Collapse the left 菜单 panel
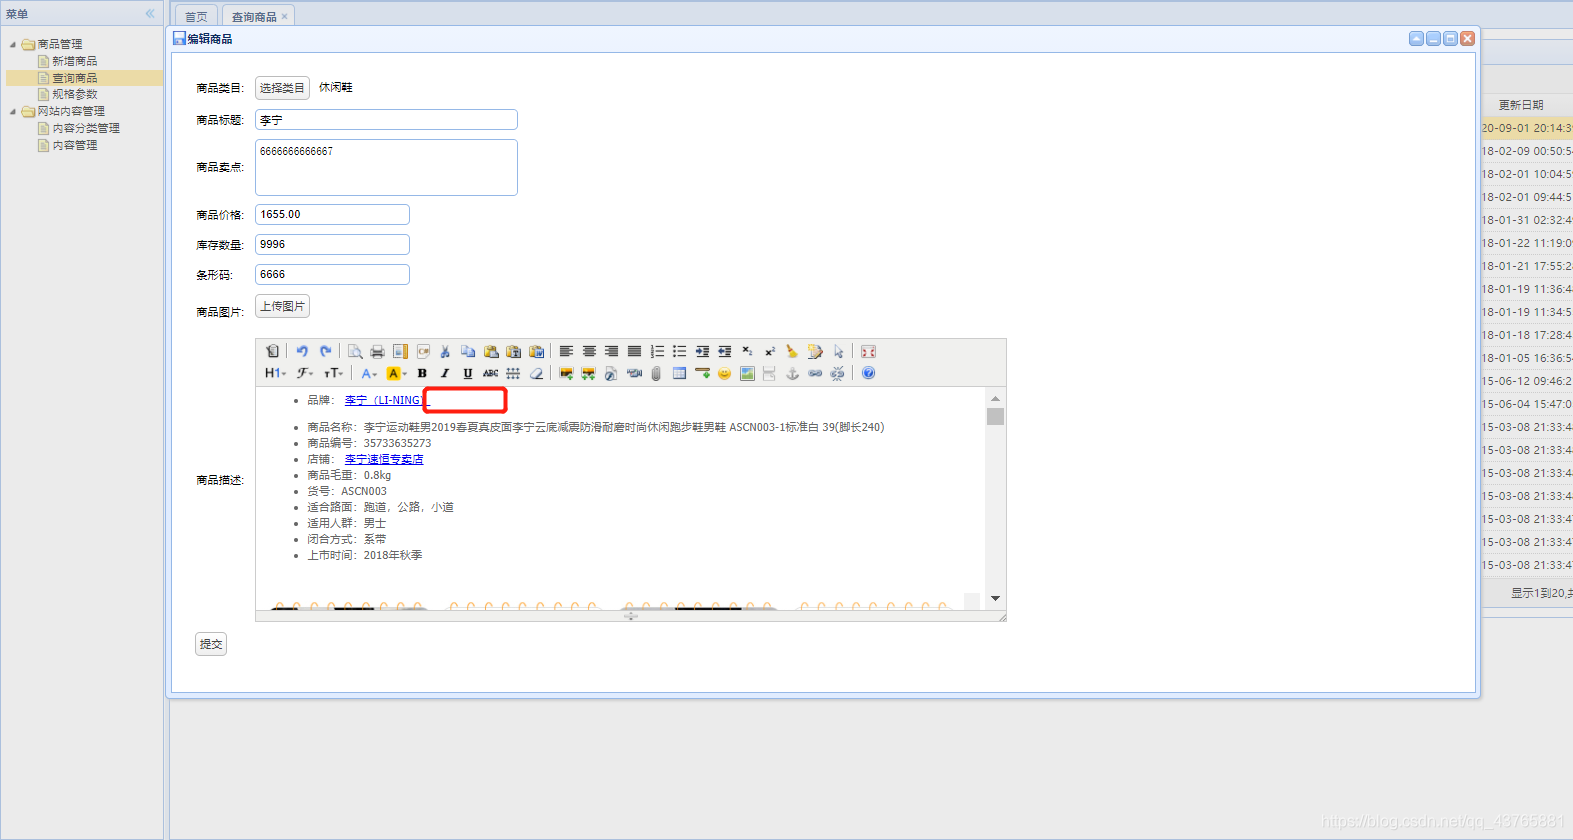Image resolution: width=1573 pixels, height=840 pixels. (150, 14)
